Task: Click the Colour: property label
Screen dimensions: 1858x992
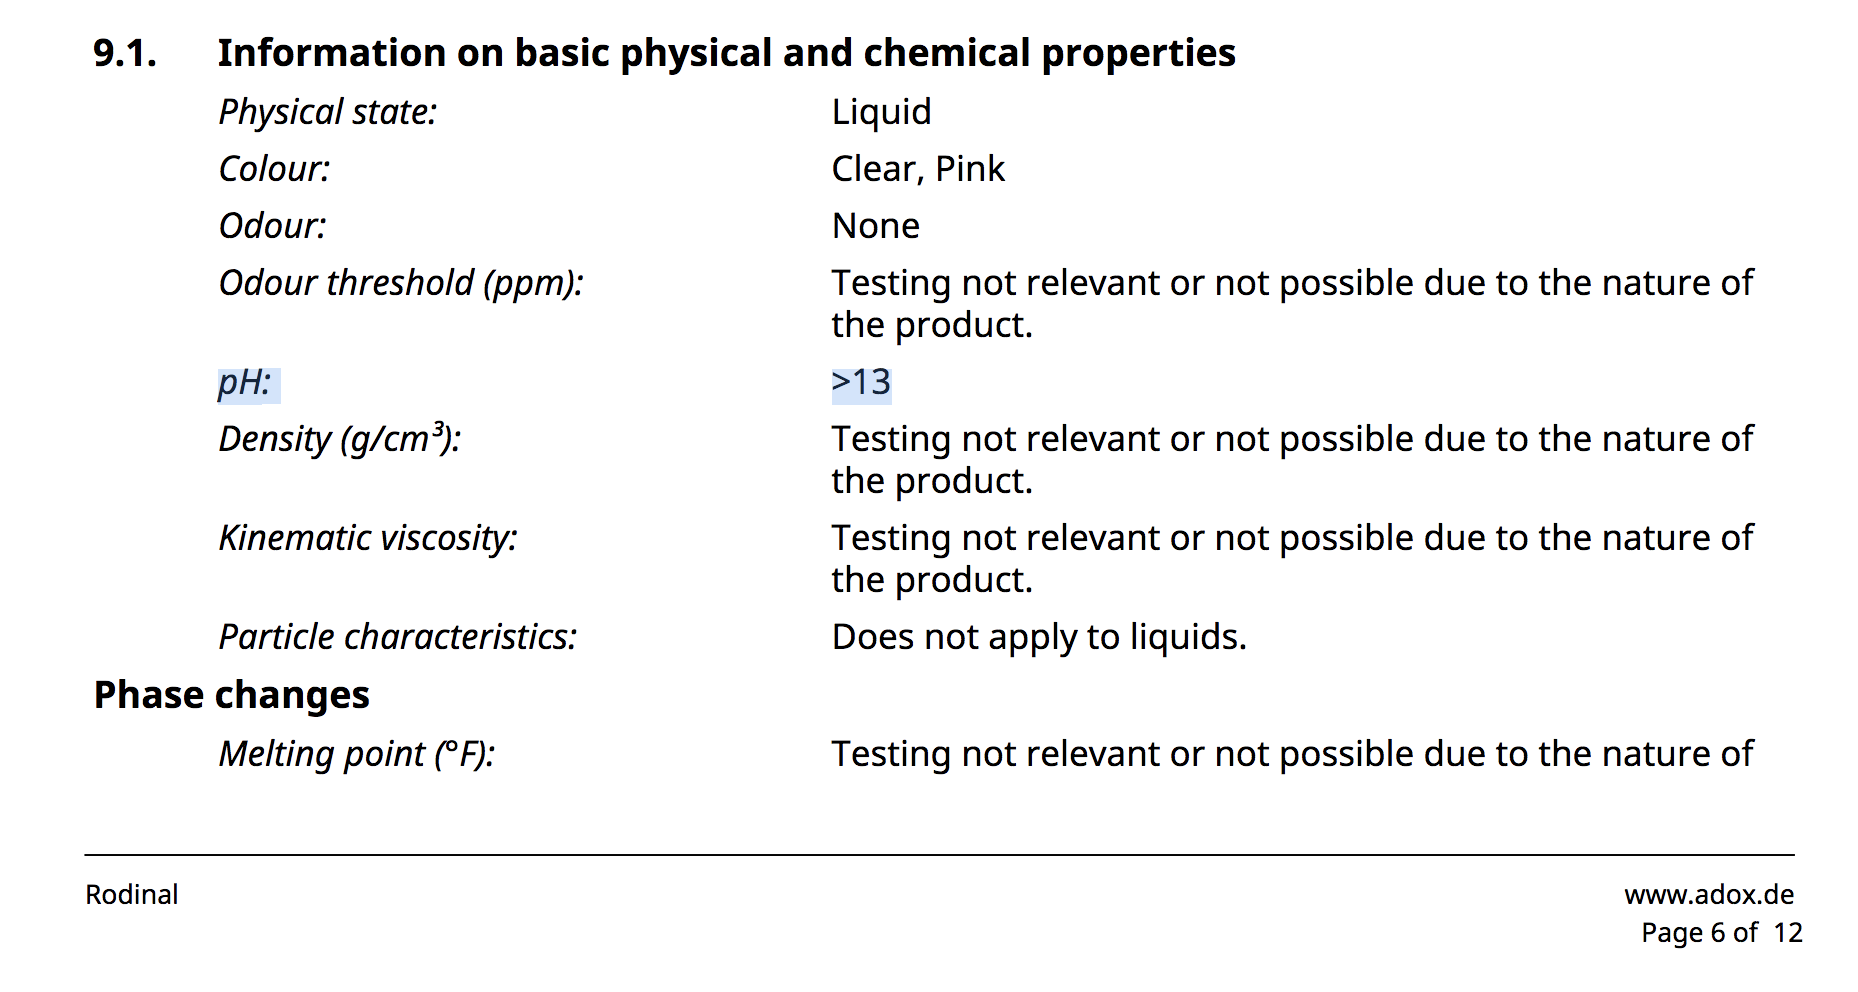Action: [x=274, y=169]
